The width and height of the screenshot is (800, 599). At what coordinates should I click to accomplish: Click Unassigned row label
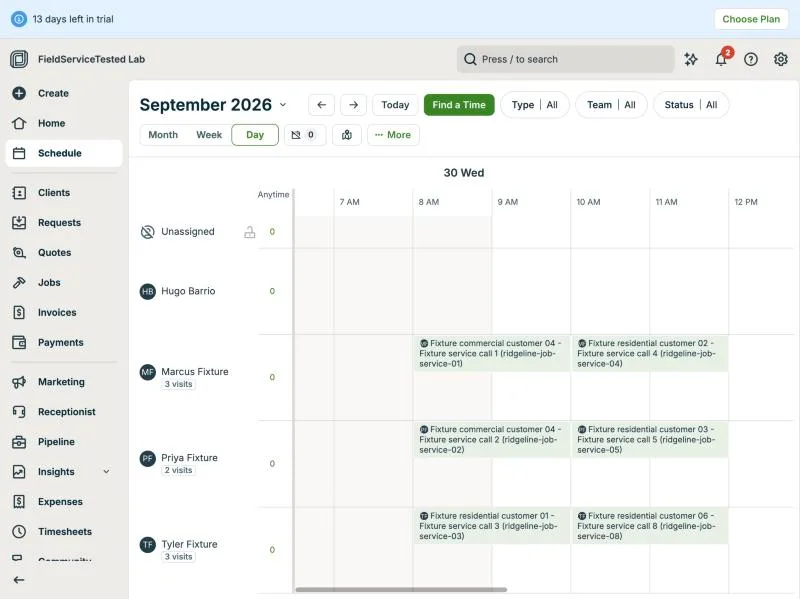click(x=188, y=232)
